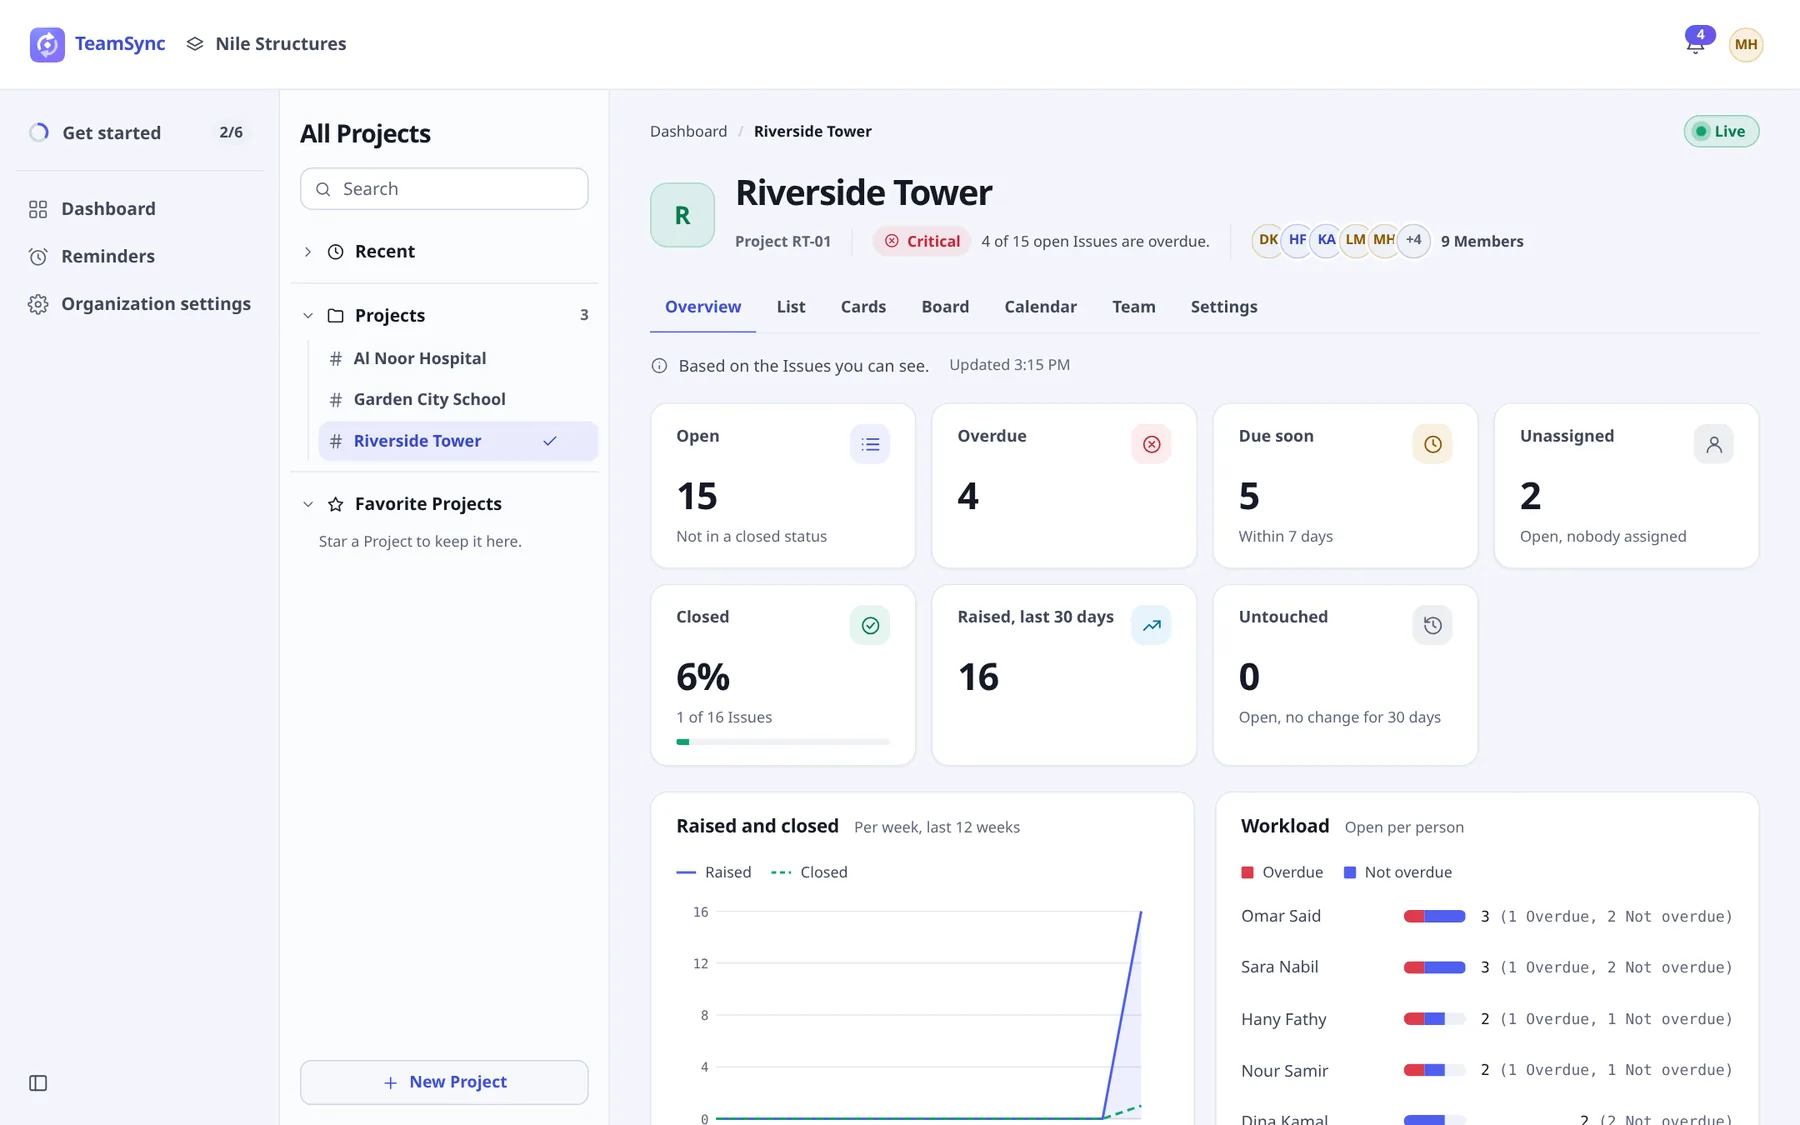The height and width of the screenshot is (1125, 1800).
Task: Click the Open card list icon
Action: 870,444
